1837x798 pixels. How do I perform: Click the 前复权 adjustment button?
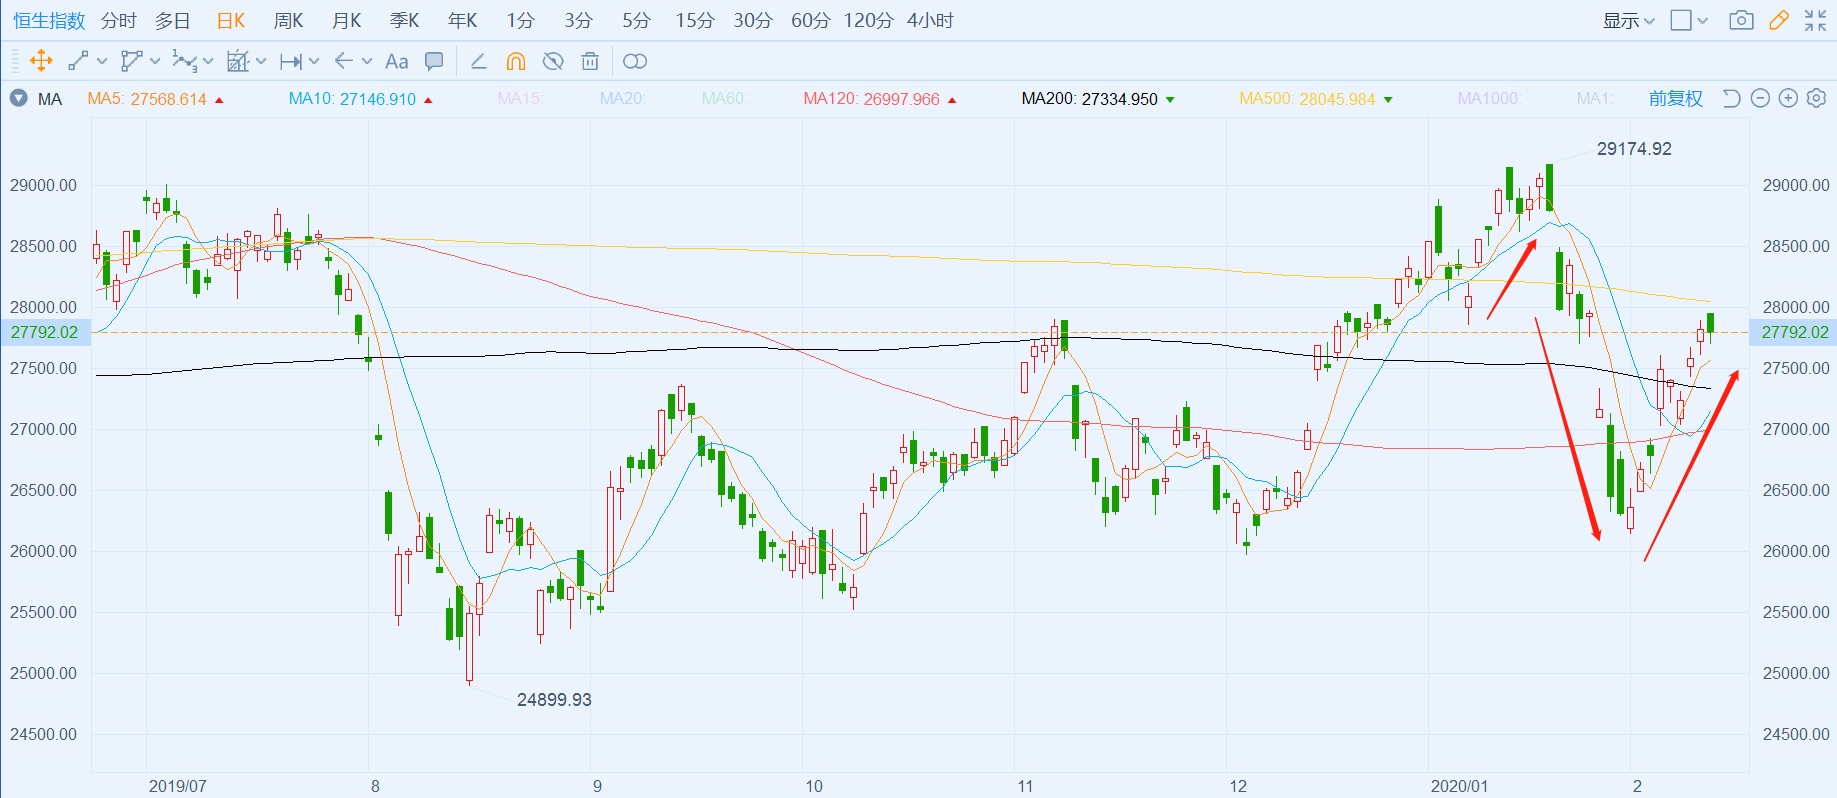click(1675, 98)
